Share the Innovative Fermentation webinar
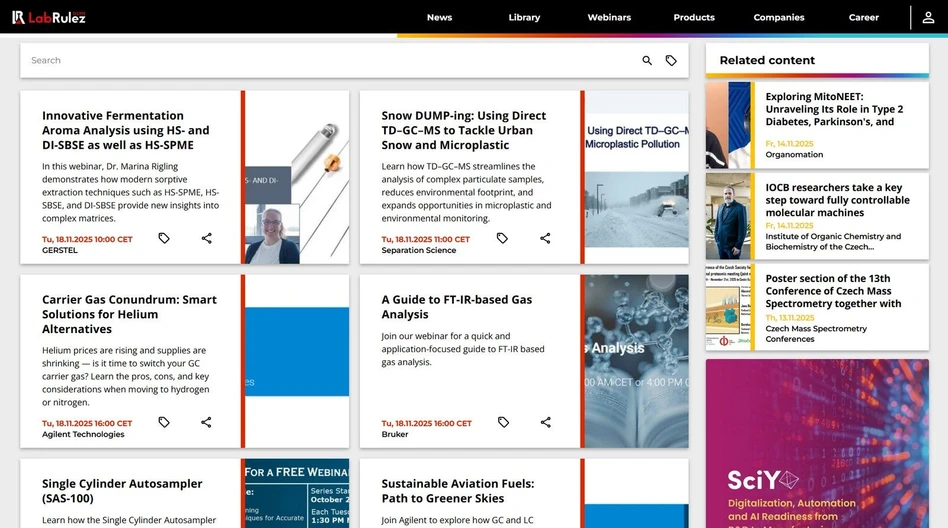Image resolution: width=948 pixels, height=528 pixels. click(207, 238)
